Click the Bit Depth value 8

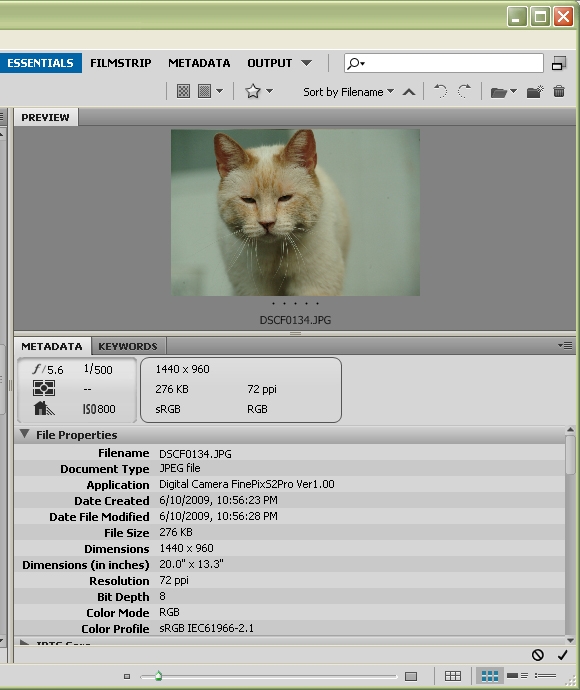click(x=162, y=596)
